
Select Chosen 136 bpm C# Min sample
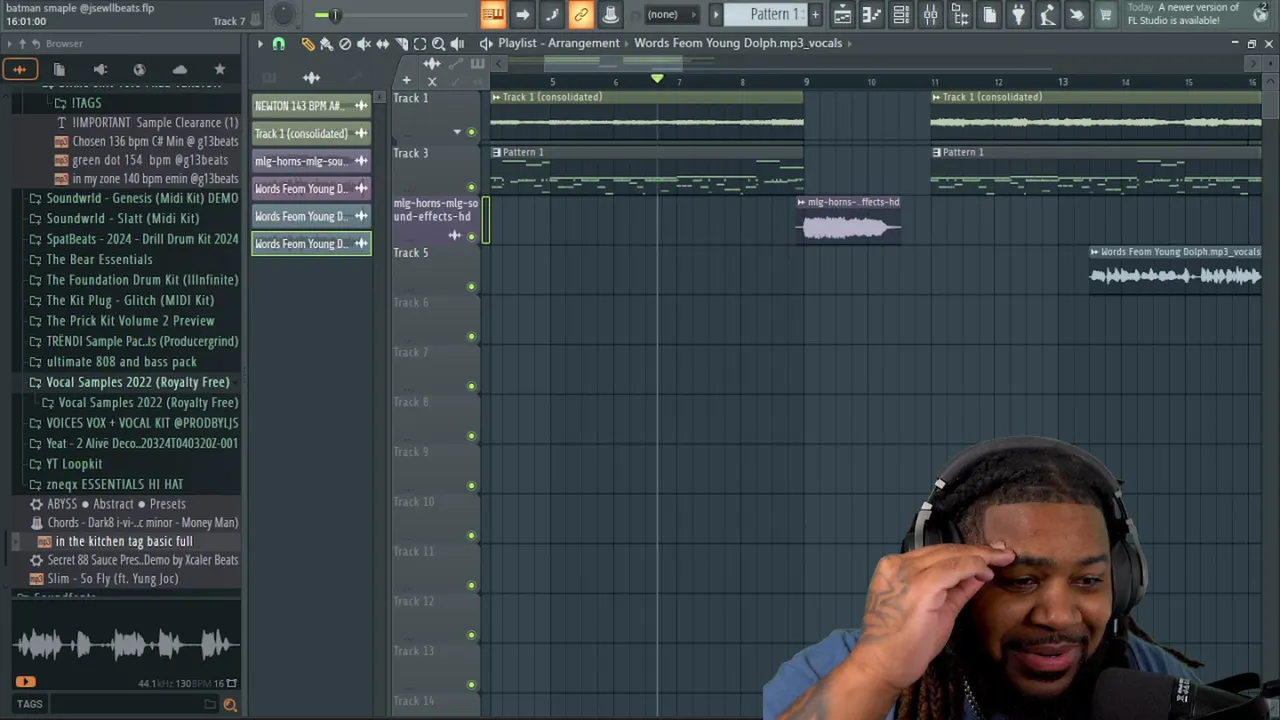click(x=156, y=142)
